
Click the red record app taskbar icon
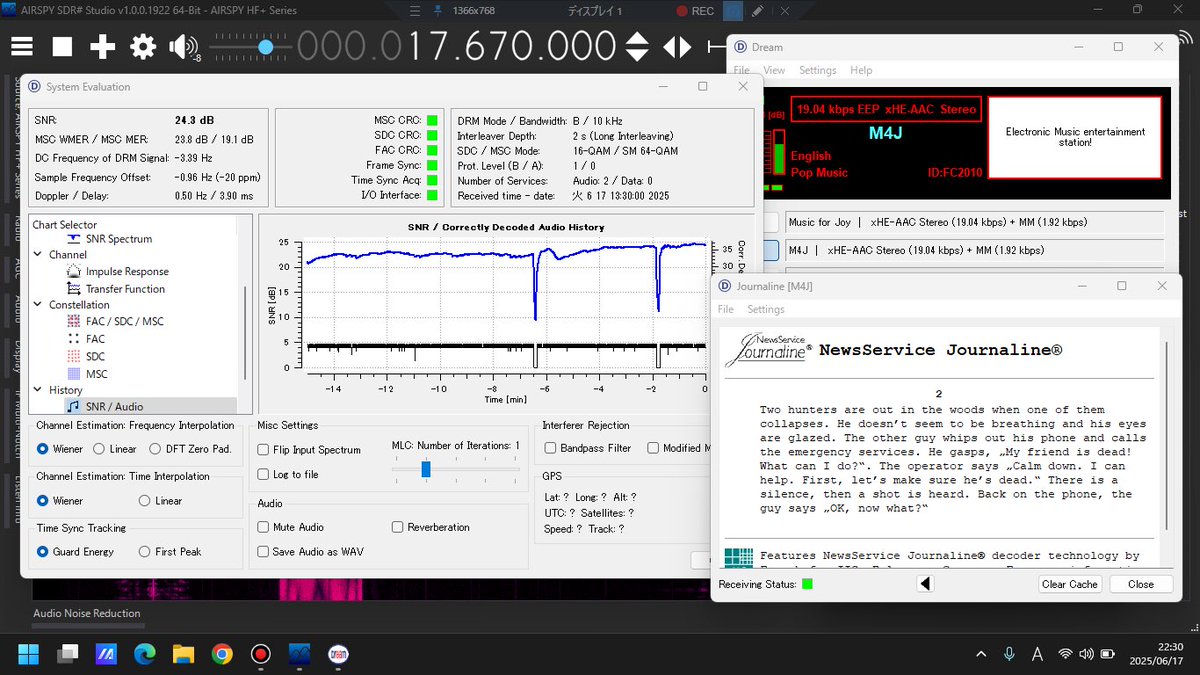coord(261,654)
